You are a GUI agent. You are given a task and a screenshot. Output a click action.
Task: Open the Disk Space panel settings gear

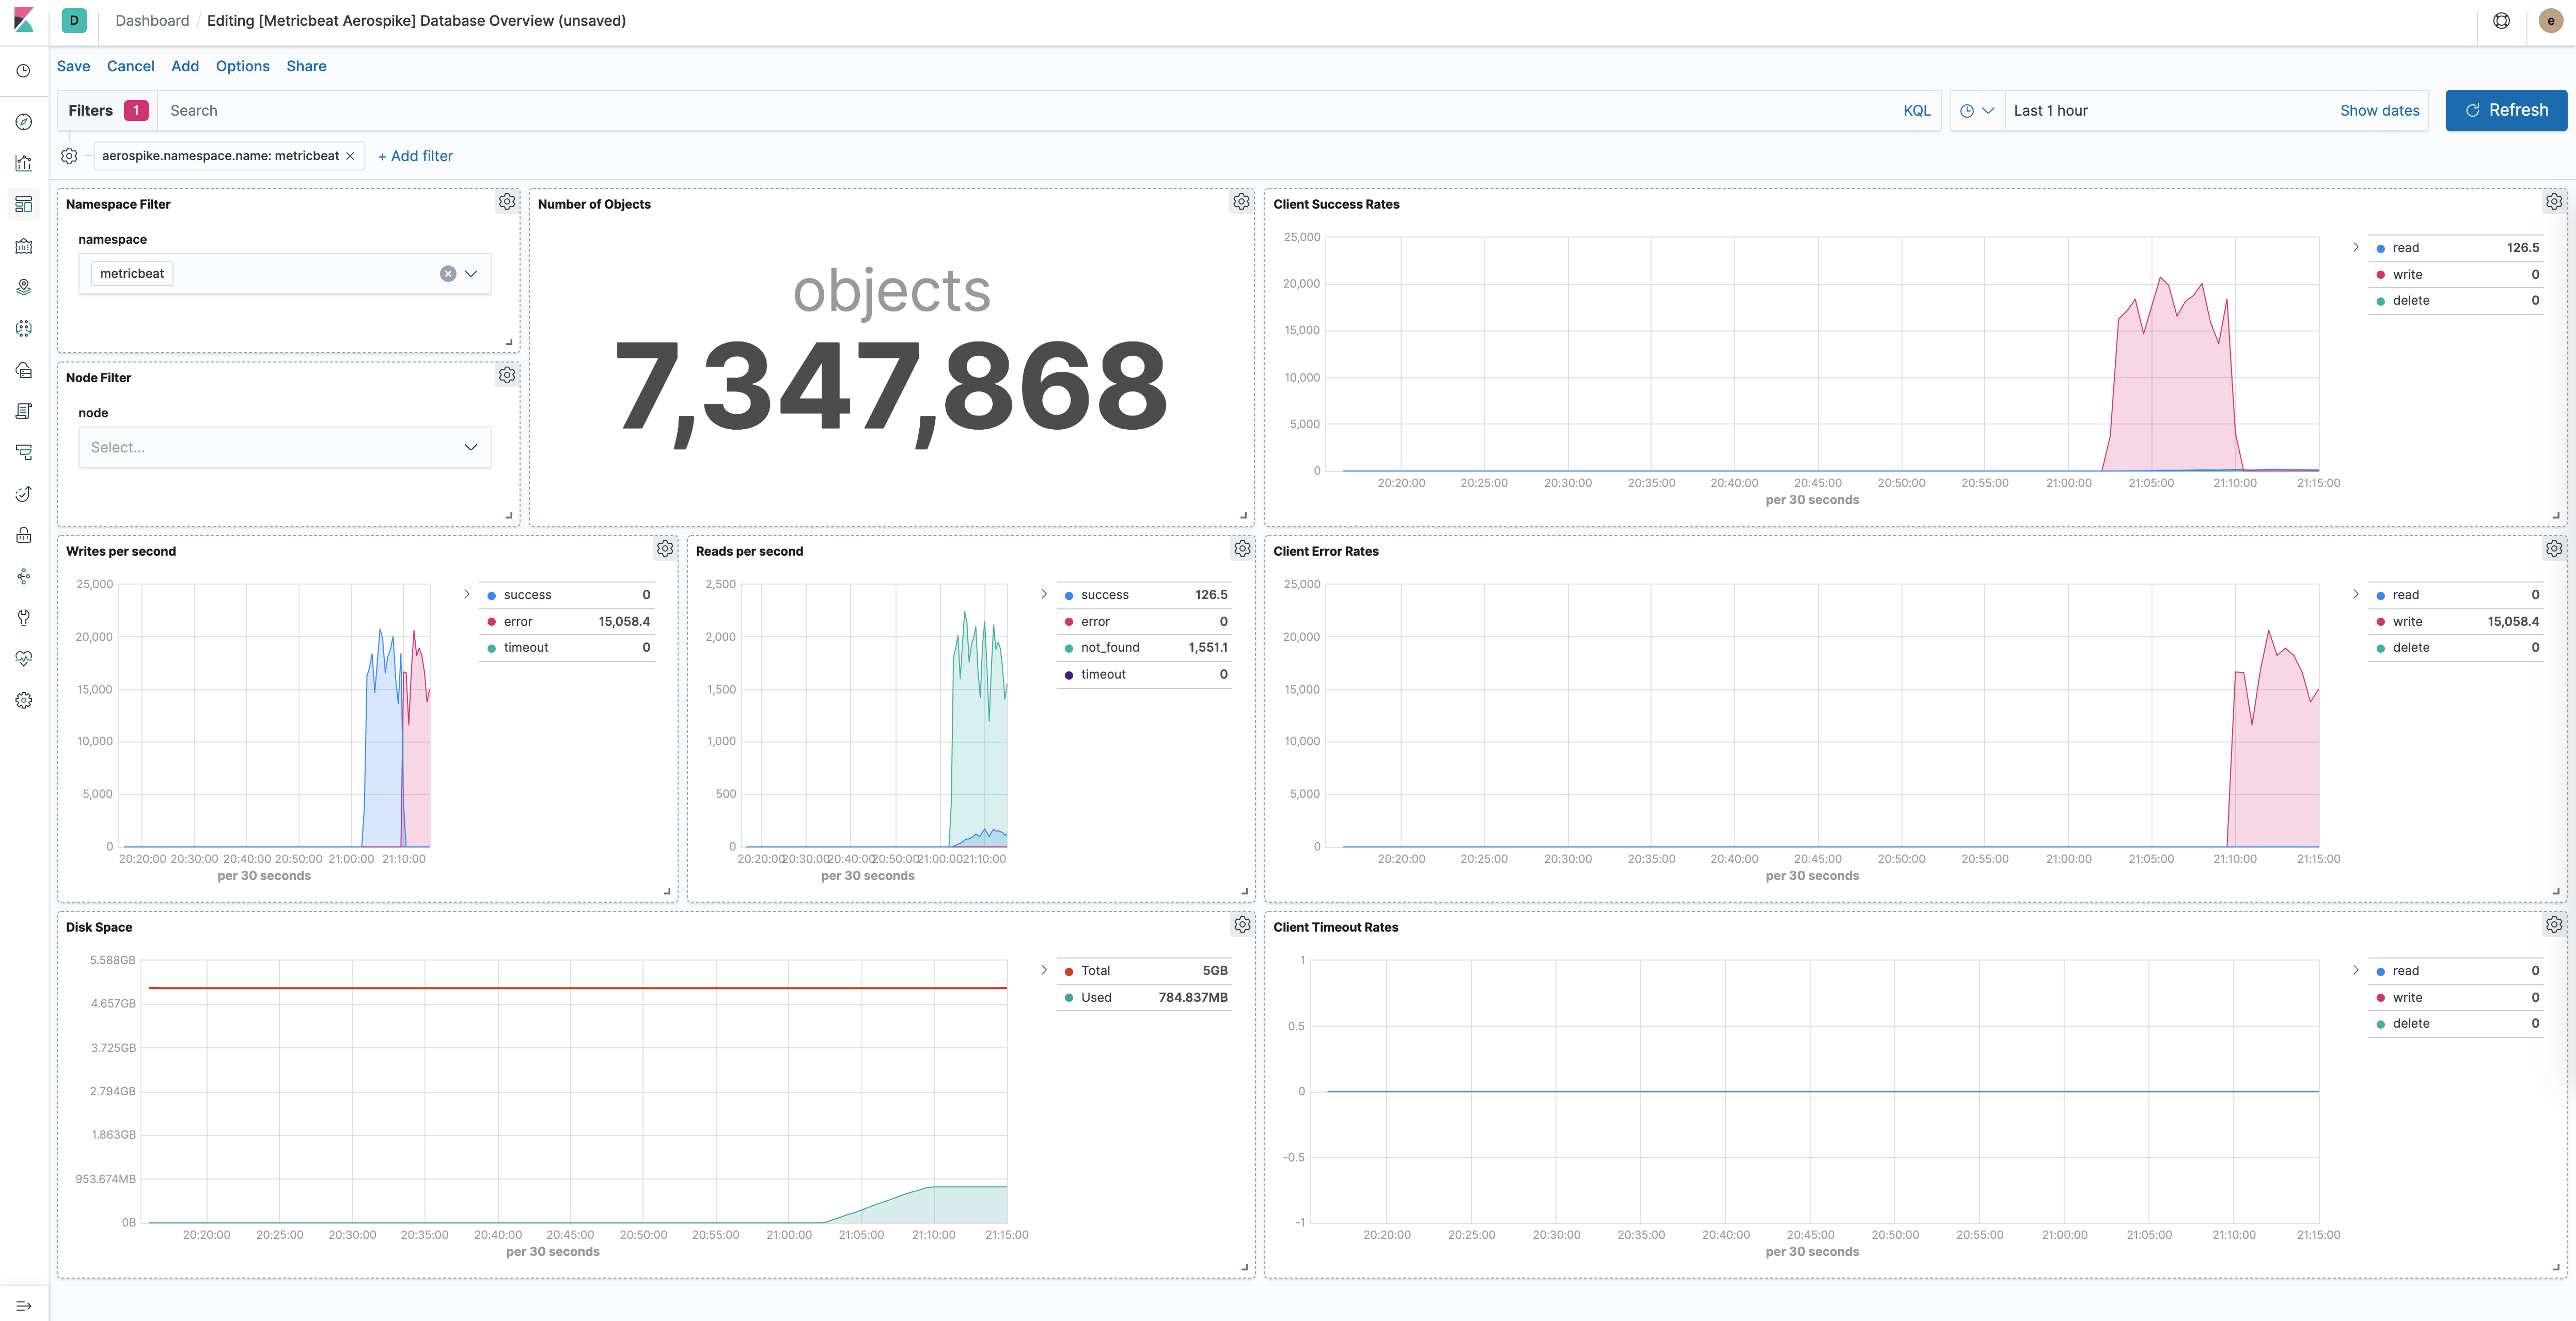coord(1241,924)
